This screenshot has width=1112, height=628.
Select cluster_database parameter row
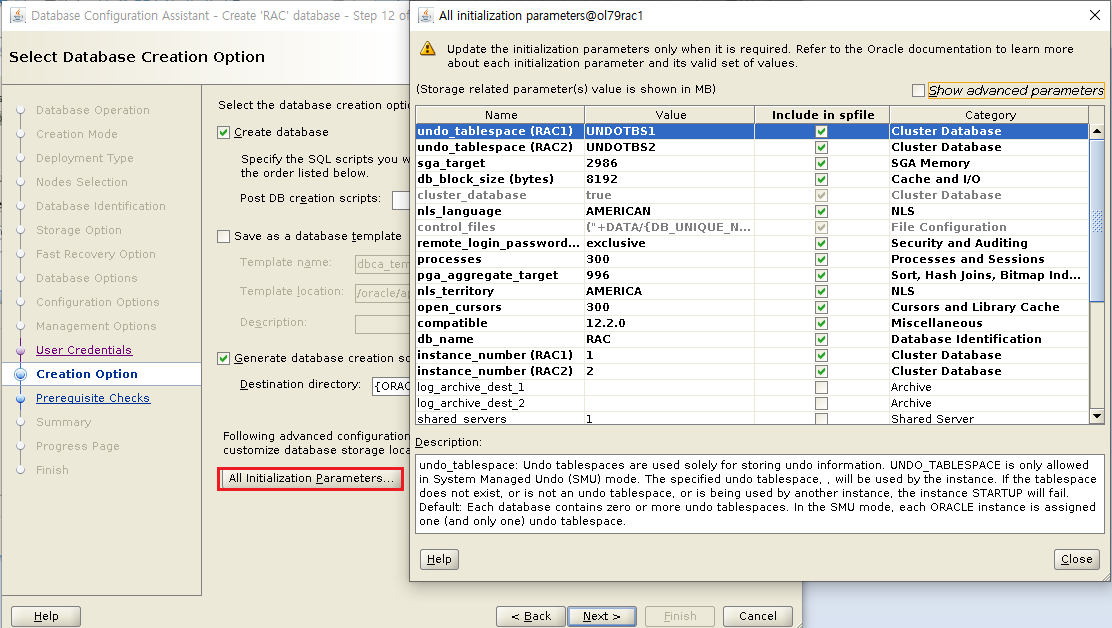(x=752, y=195)
